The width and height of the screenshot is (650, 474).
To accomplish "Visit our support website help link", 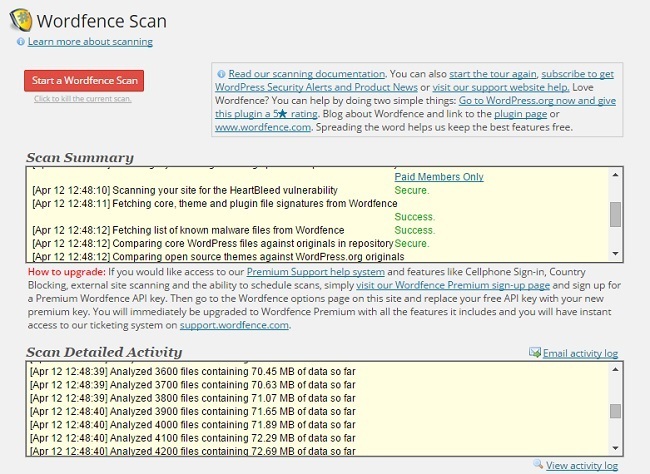I will coord(501,87).
